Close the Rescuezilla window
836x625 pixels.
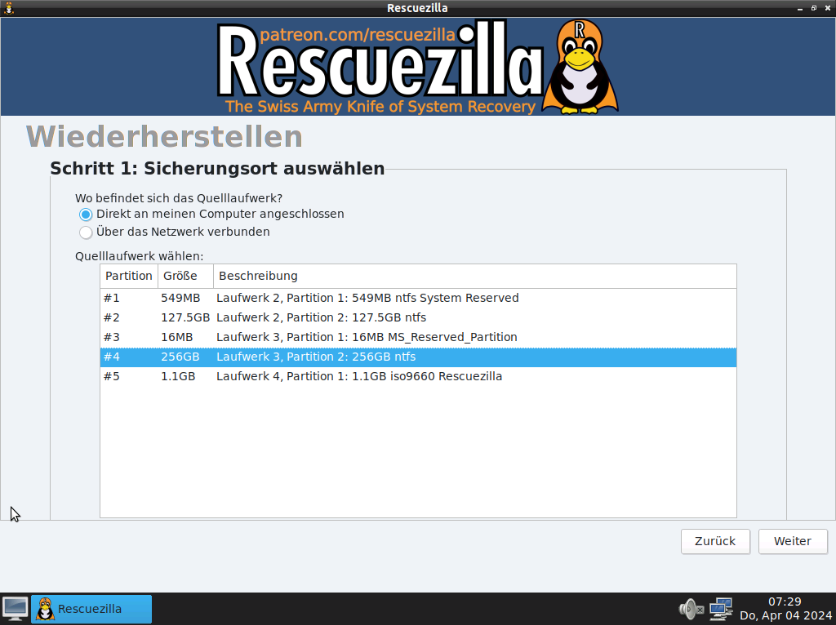click(826, 8)
